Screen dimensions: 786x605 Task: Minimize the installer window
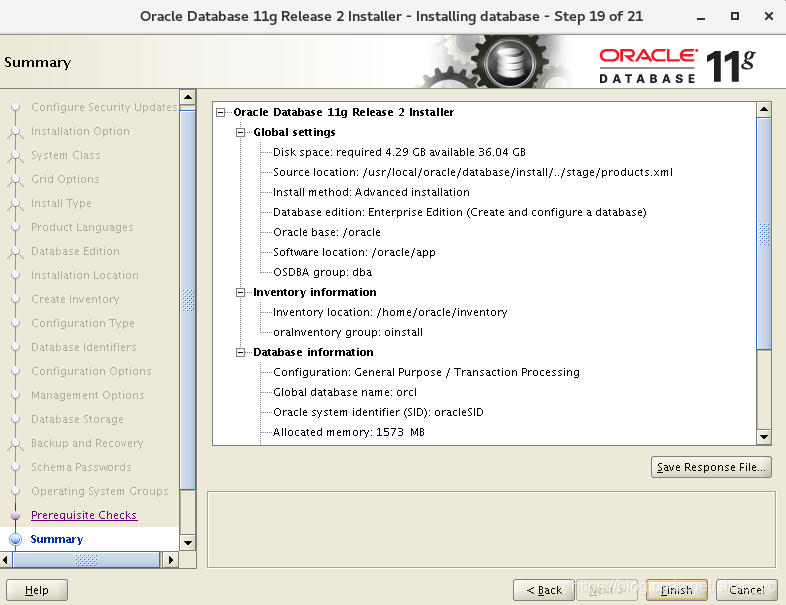pos(701,17)
